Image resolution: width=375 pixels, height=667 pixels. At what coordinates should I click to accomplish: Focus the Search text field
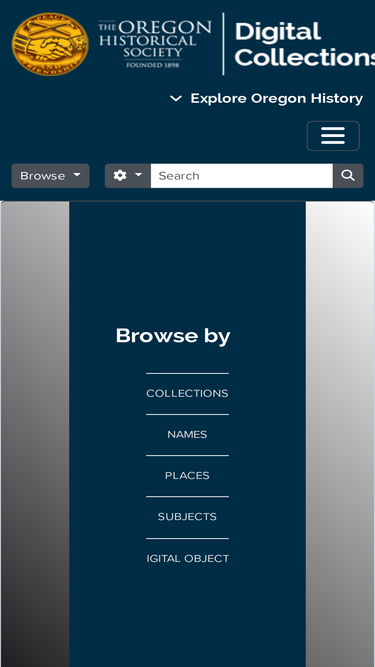[241, 176]
